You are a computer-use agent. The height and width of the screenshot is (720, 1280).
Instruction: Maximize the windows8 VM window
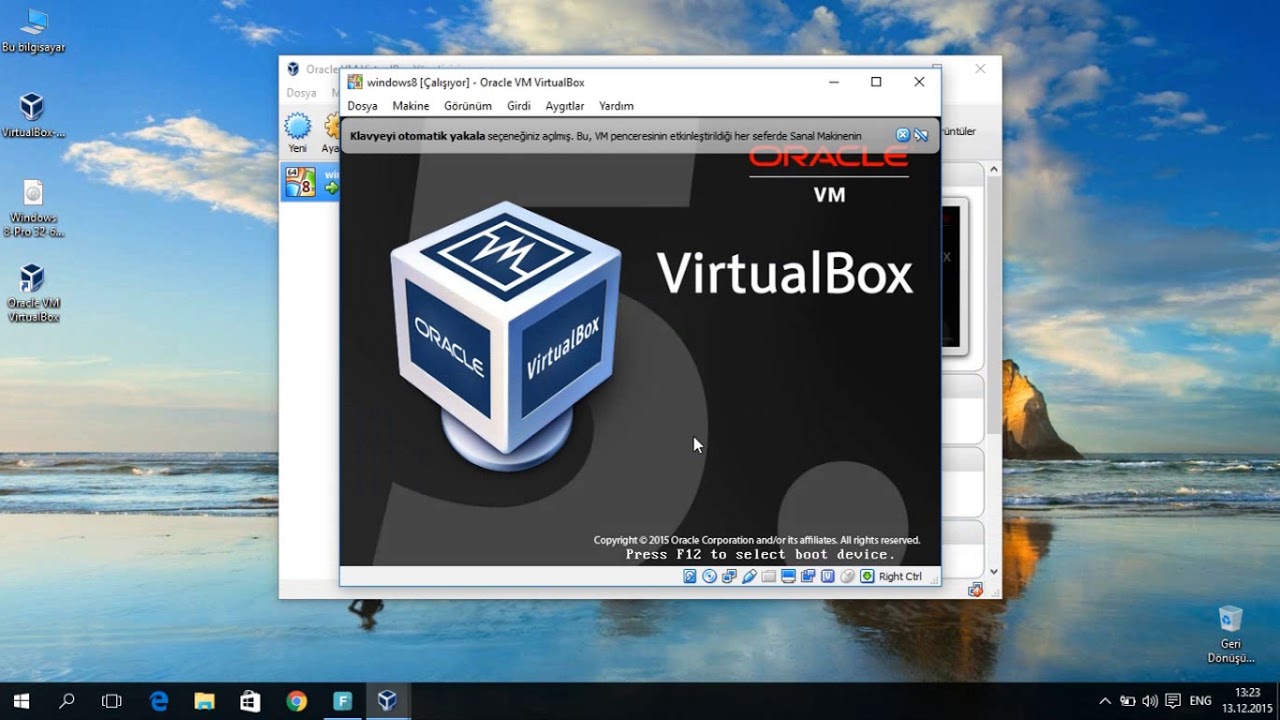(x=876, y=82)
